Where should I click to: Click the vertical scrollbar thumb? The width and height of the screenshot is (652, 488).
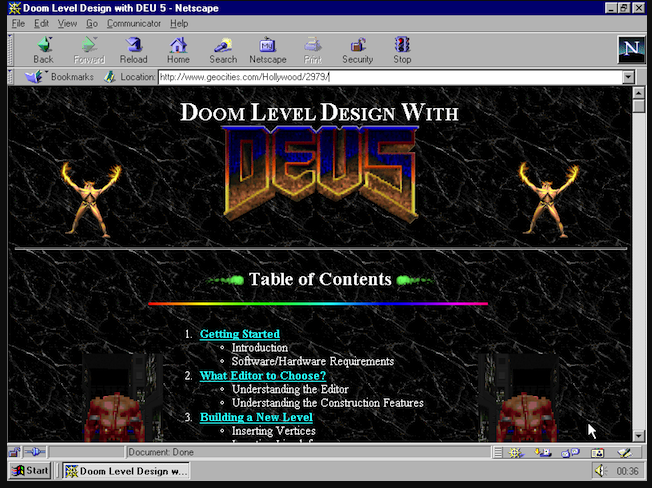[639, 106]
